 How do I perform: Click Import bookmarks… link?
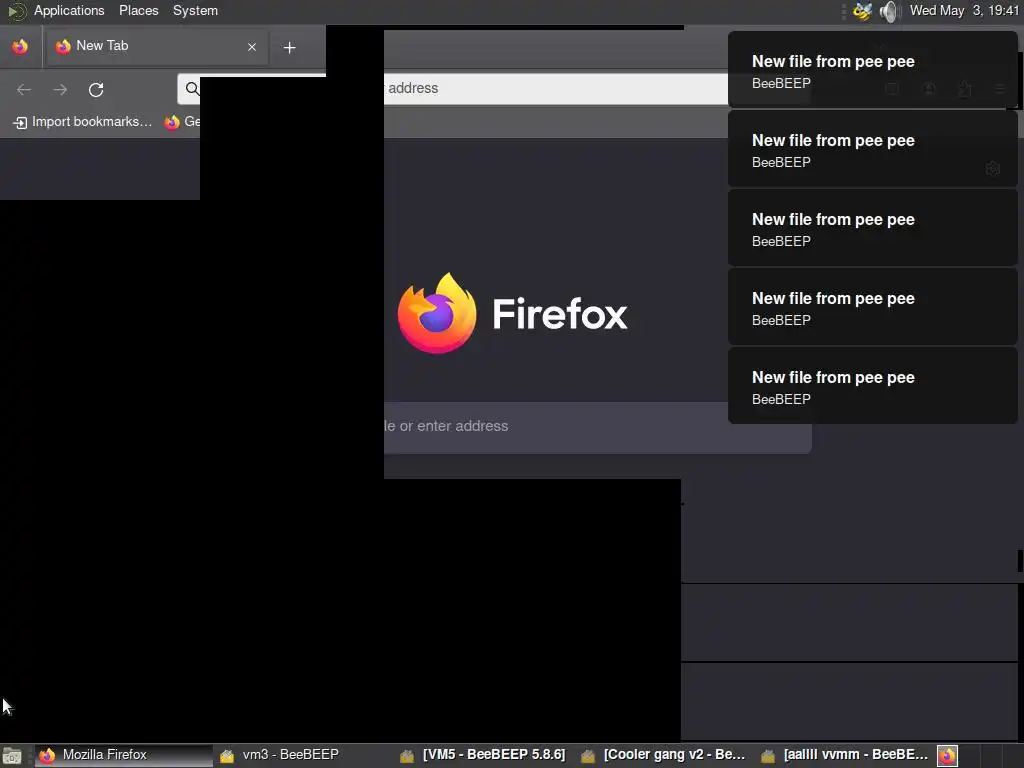(x=83, y=121)
